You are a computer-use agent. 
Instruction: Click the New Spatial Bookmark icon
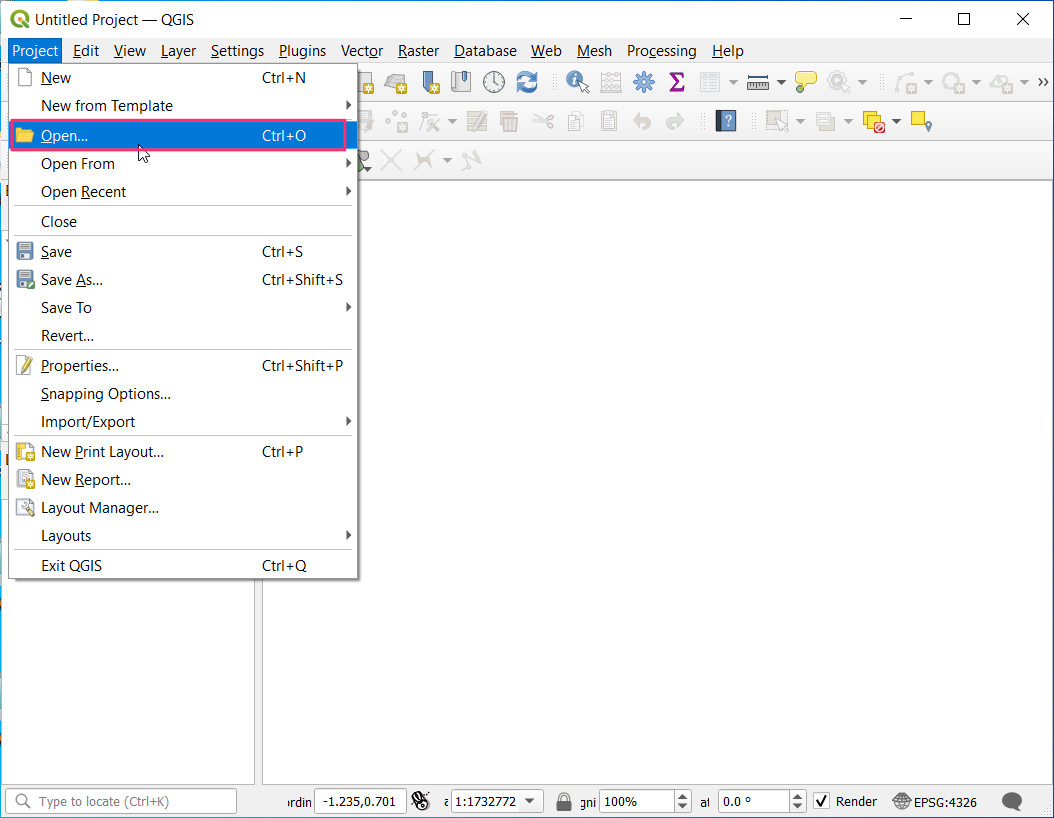[x=430, y=83]
